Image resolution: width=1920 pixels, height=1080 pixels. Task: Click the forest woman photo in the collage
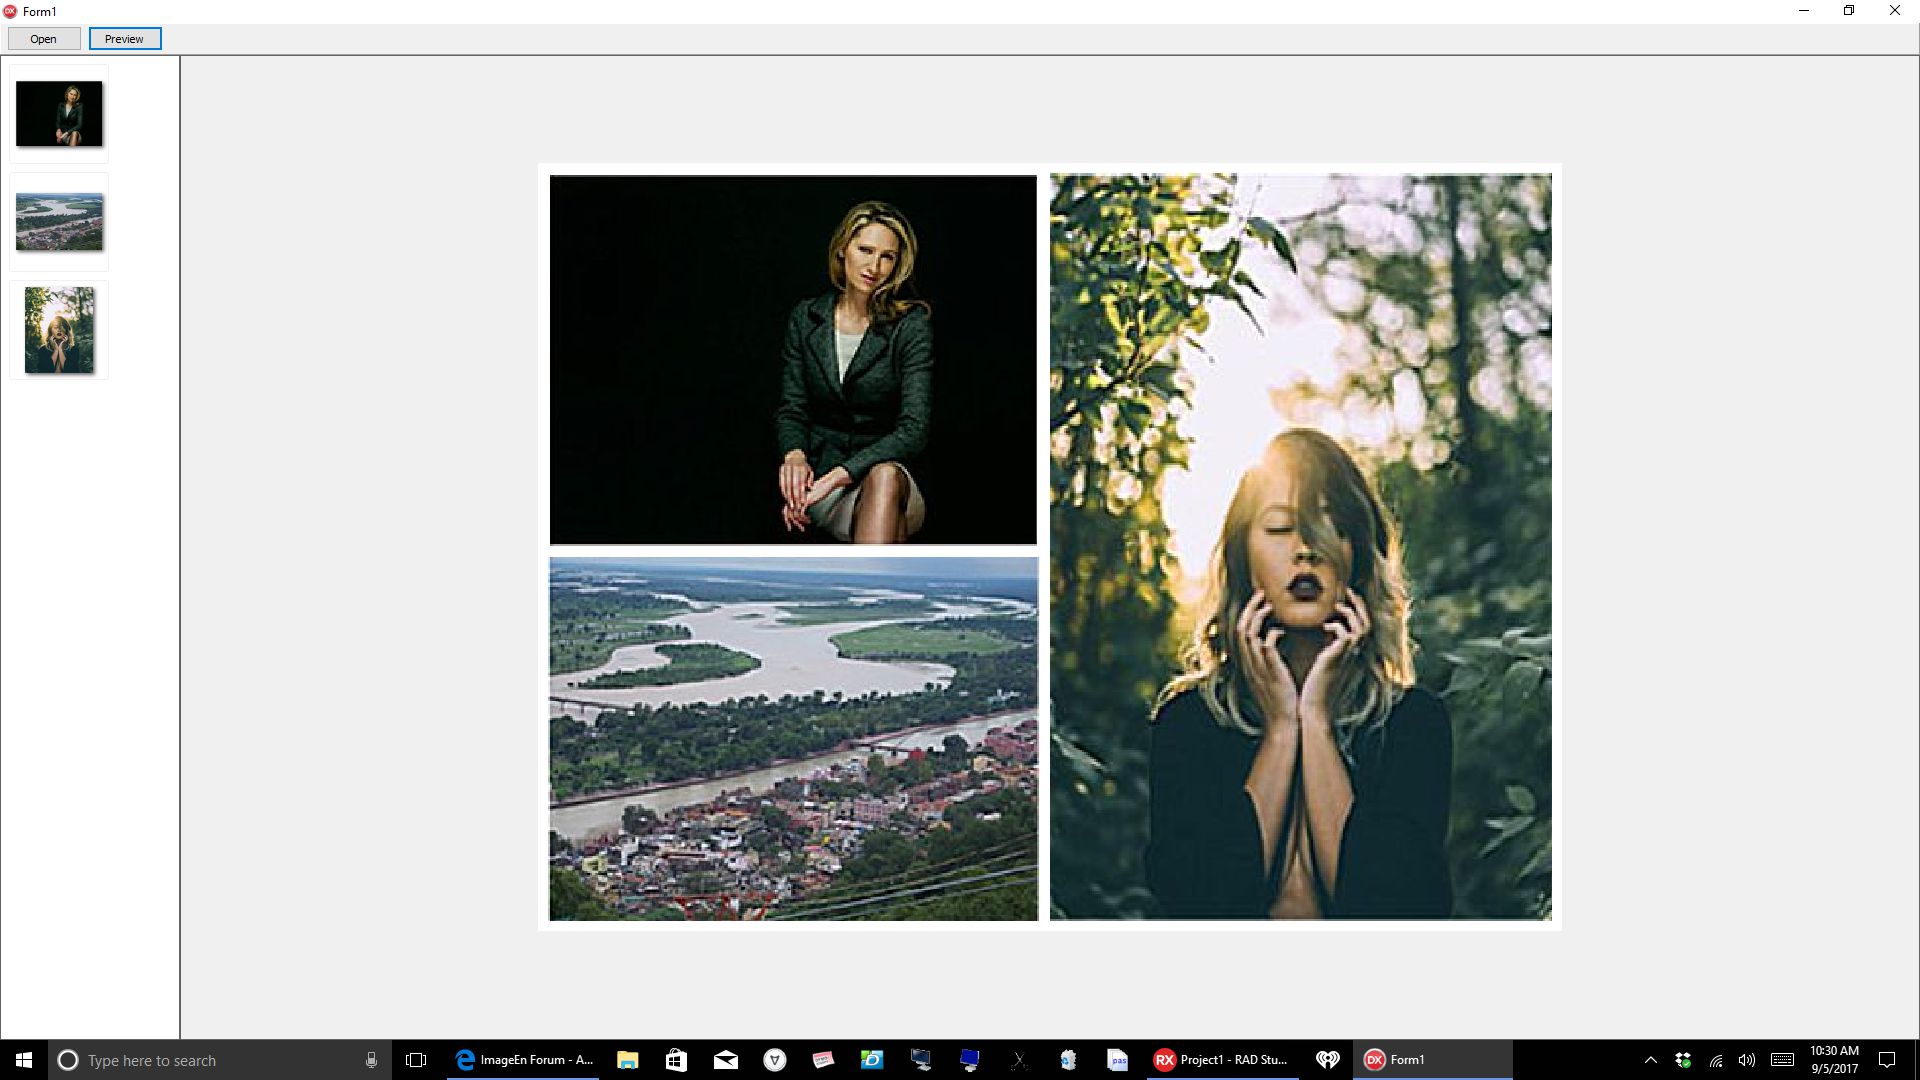(1301, 547)
